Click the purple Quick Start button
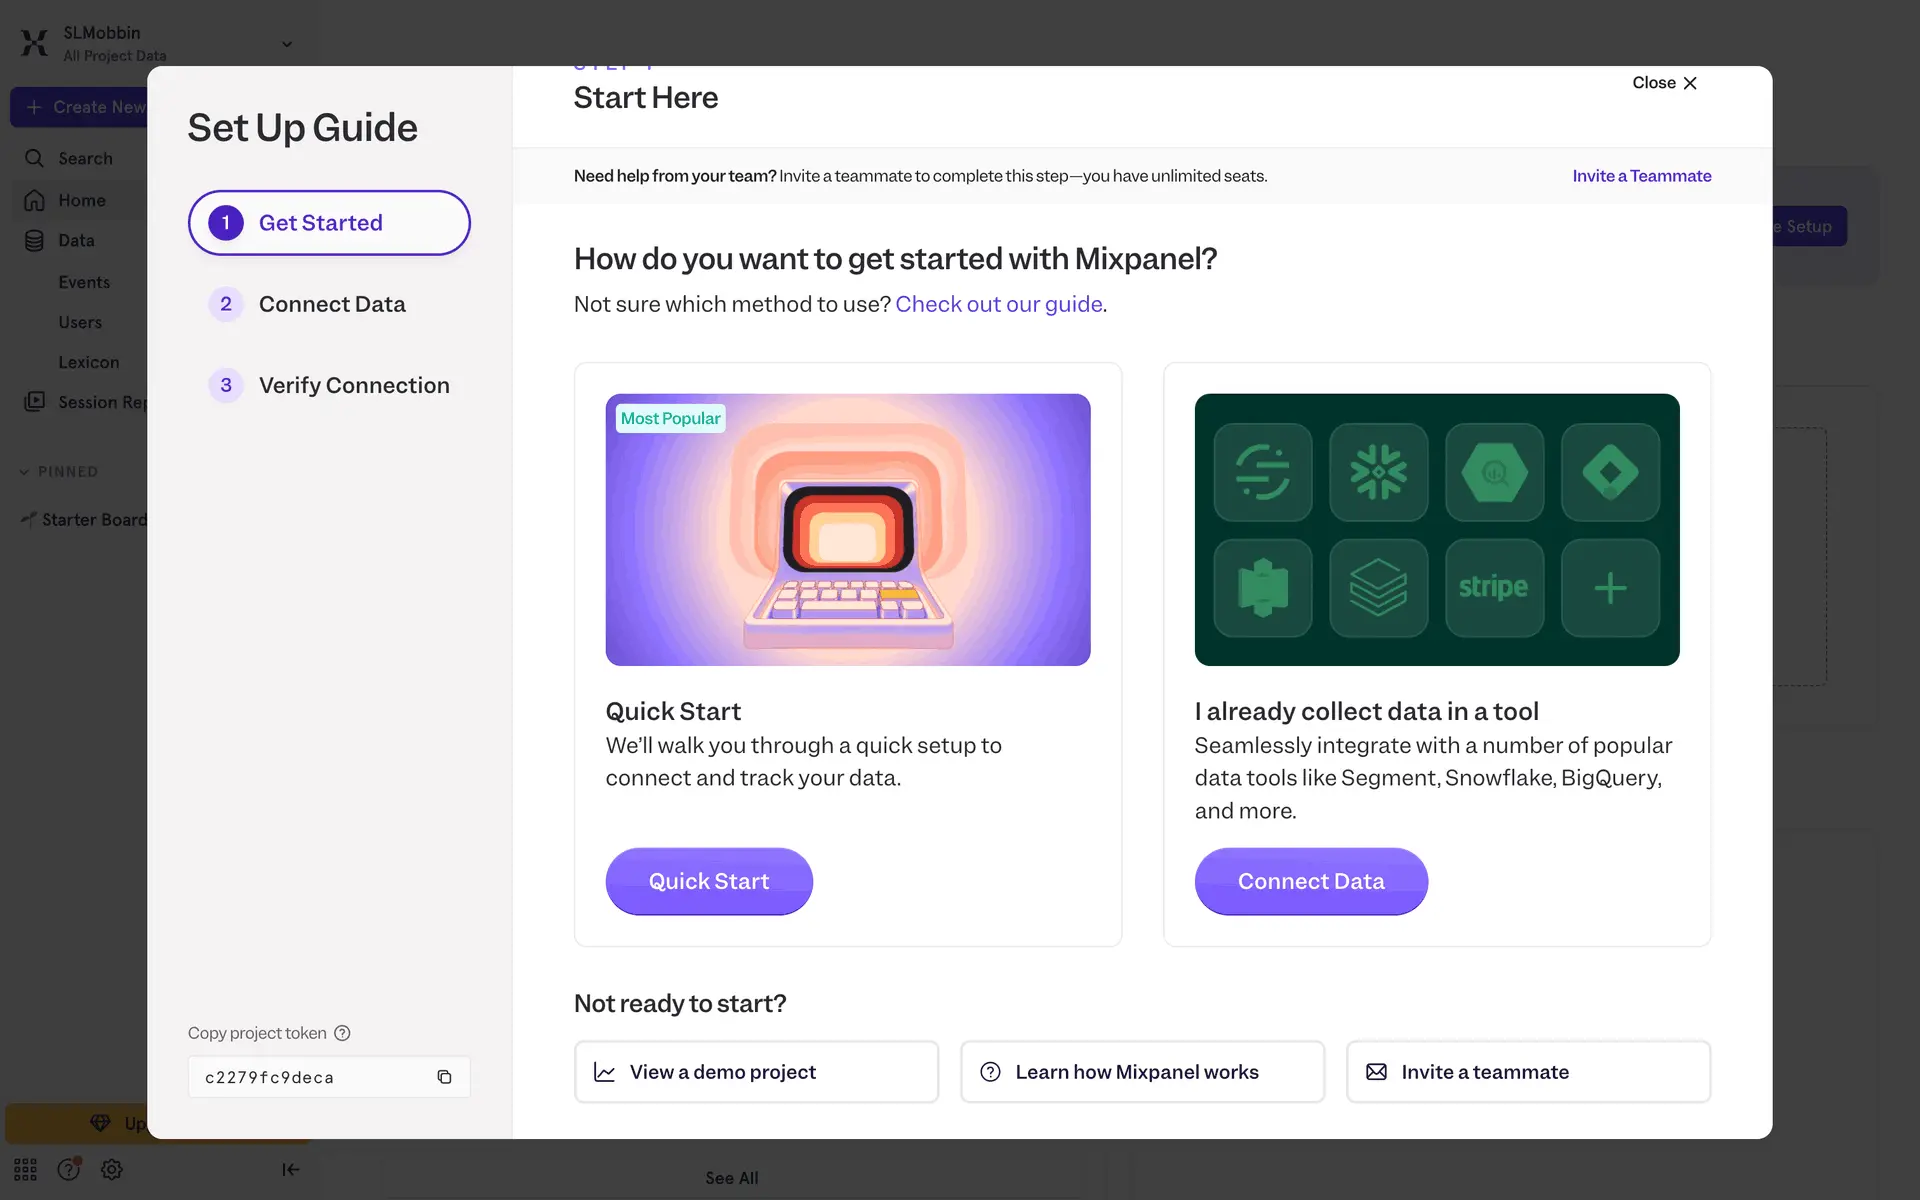This screenshot has height=1200, width=1920. pyautogui.click(x=708, y=881)
